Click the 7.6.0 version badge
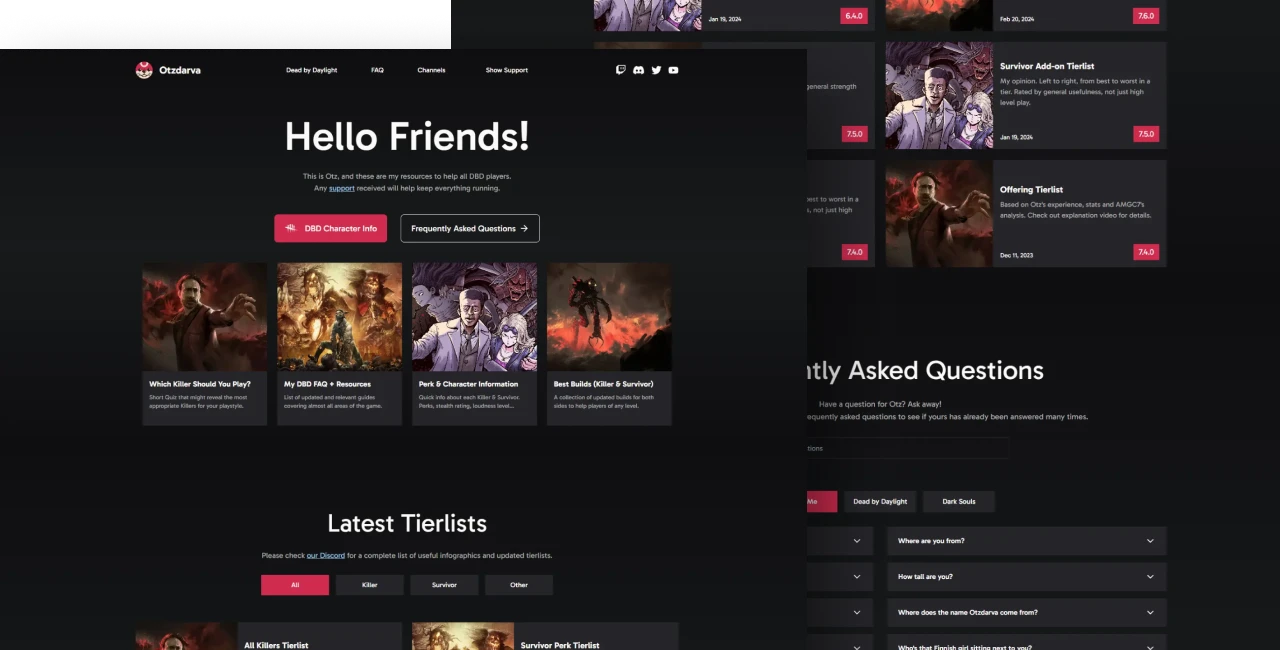Screen dimensions: 1280x650 (x=1145, y=16)
